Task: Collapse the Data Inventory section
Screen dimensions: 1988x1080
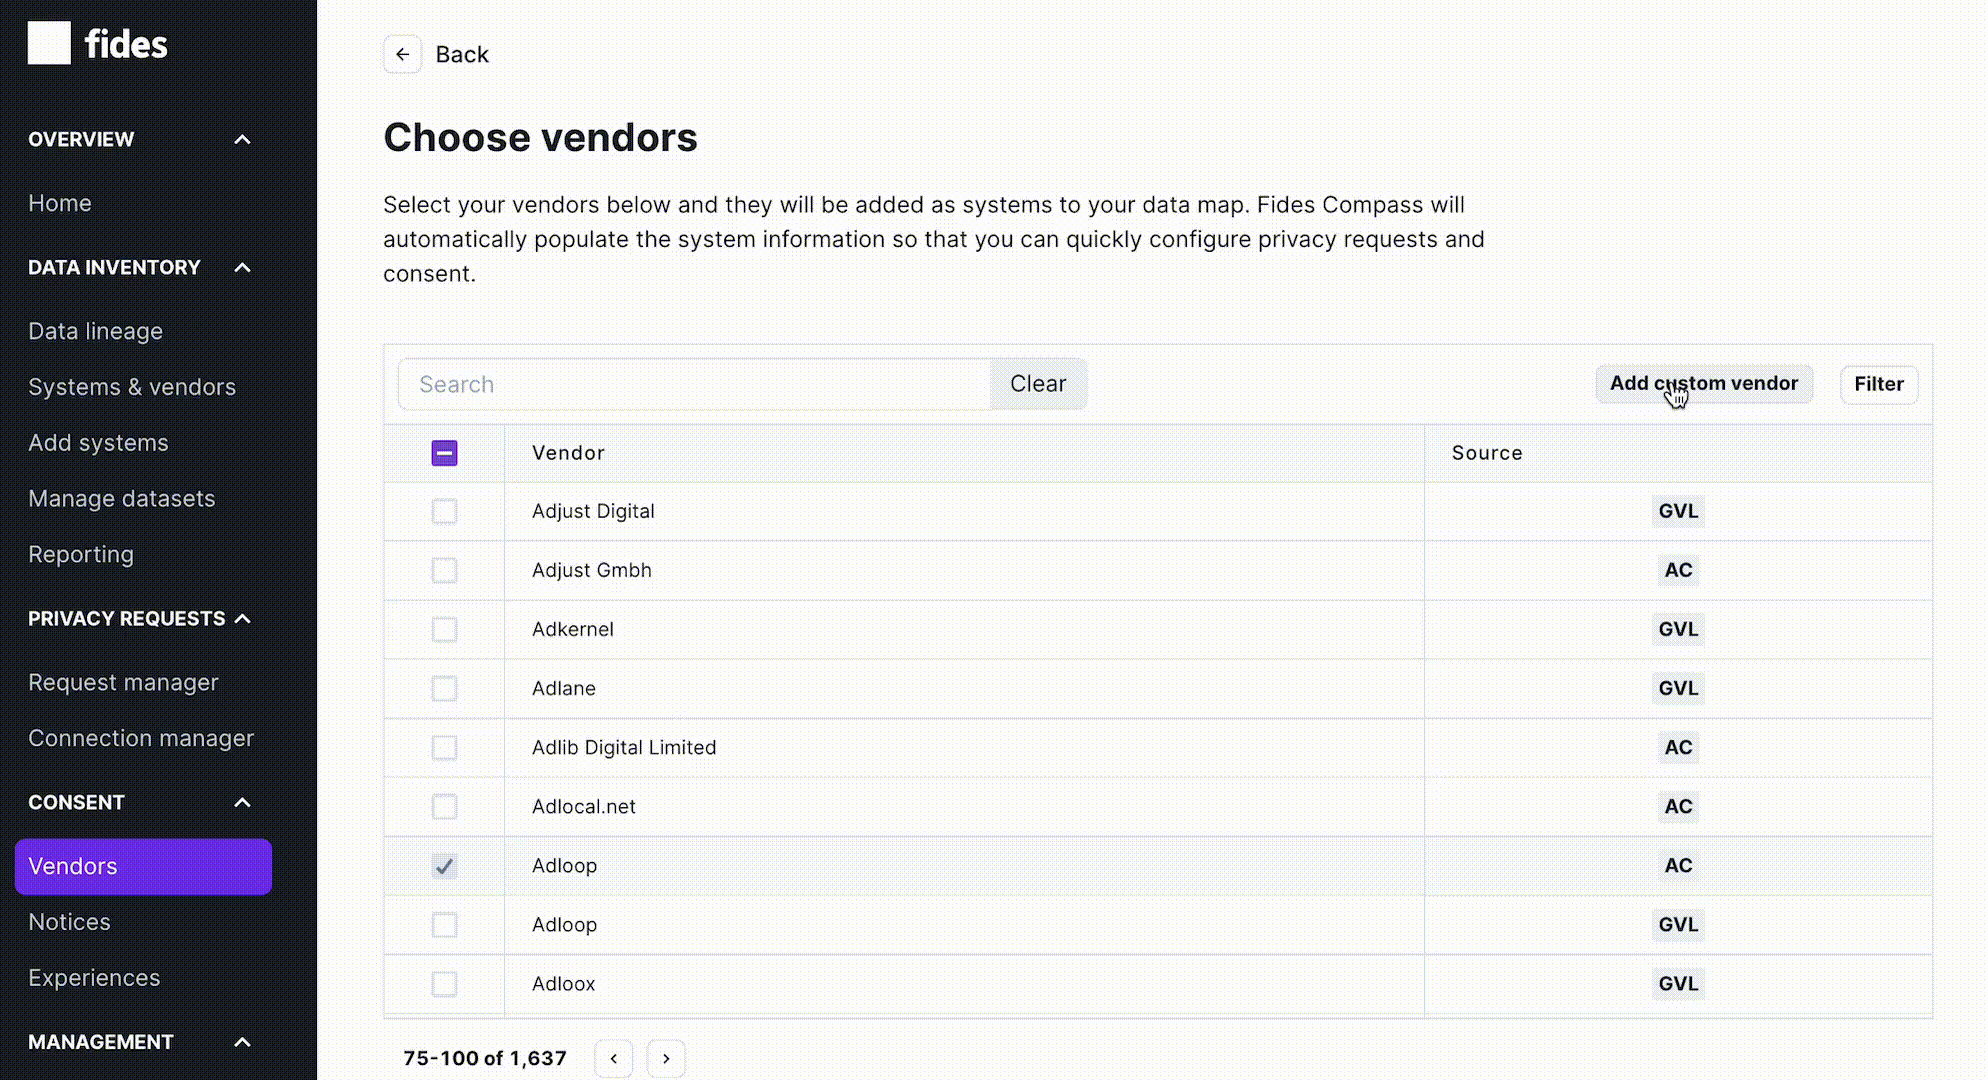Action: 242,267
